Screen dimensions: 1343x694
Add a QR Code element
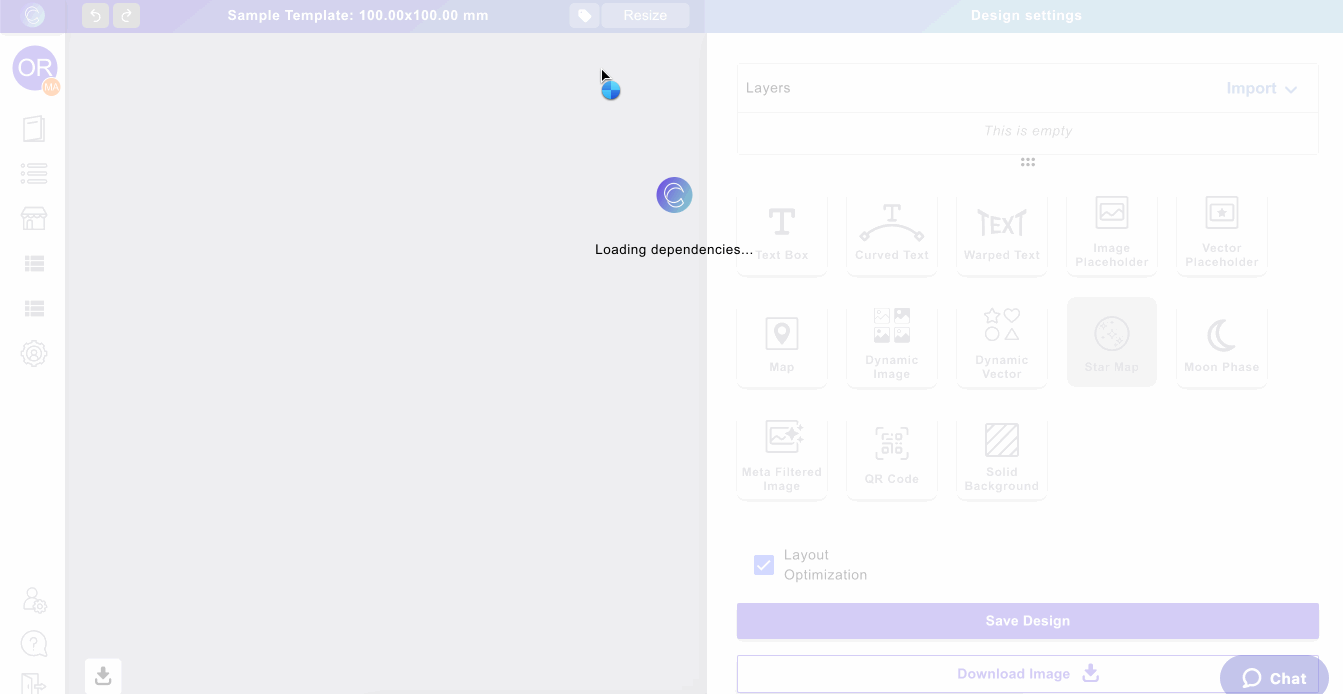coord(891,455)
